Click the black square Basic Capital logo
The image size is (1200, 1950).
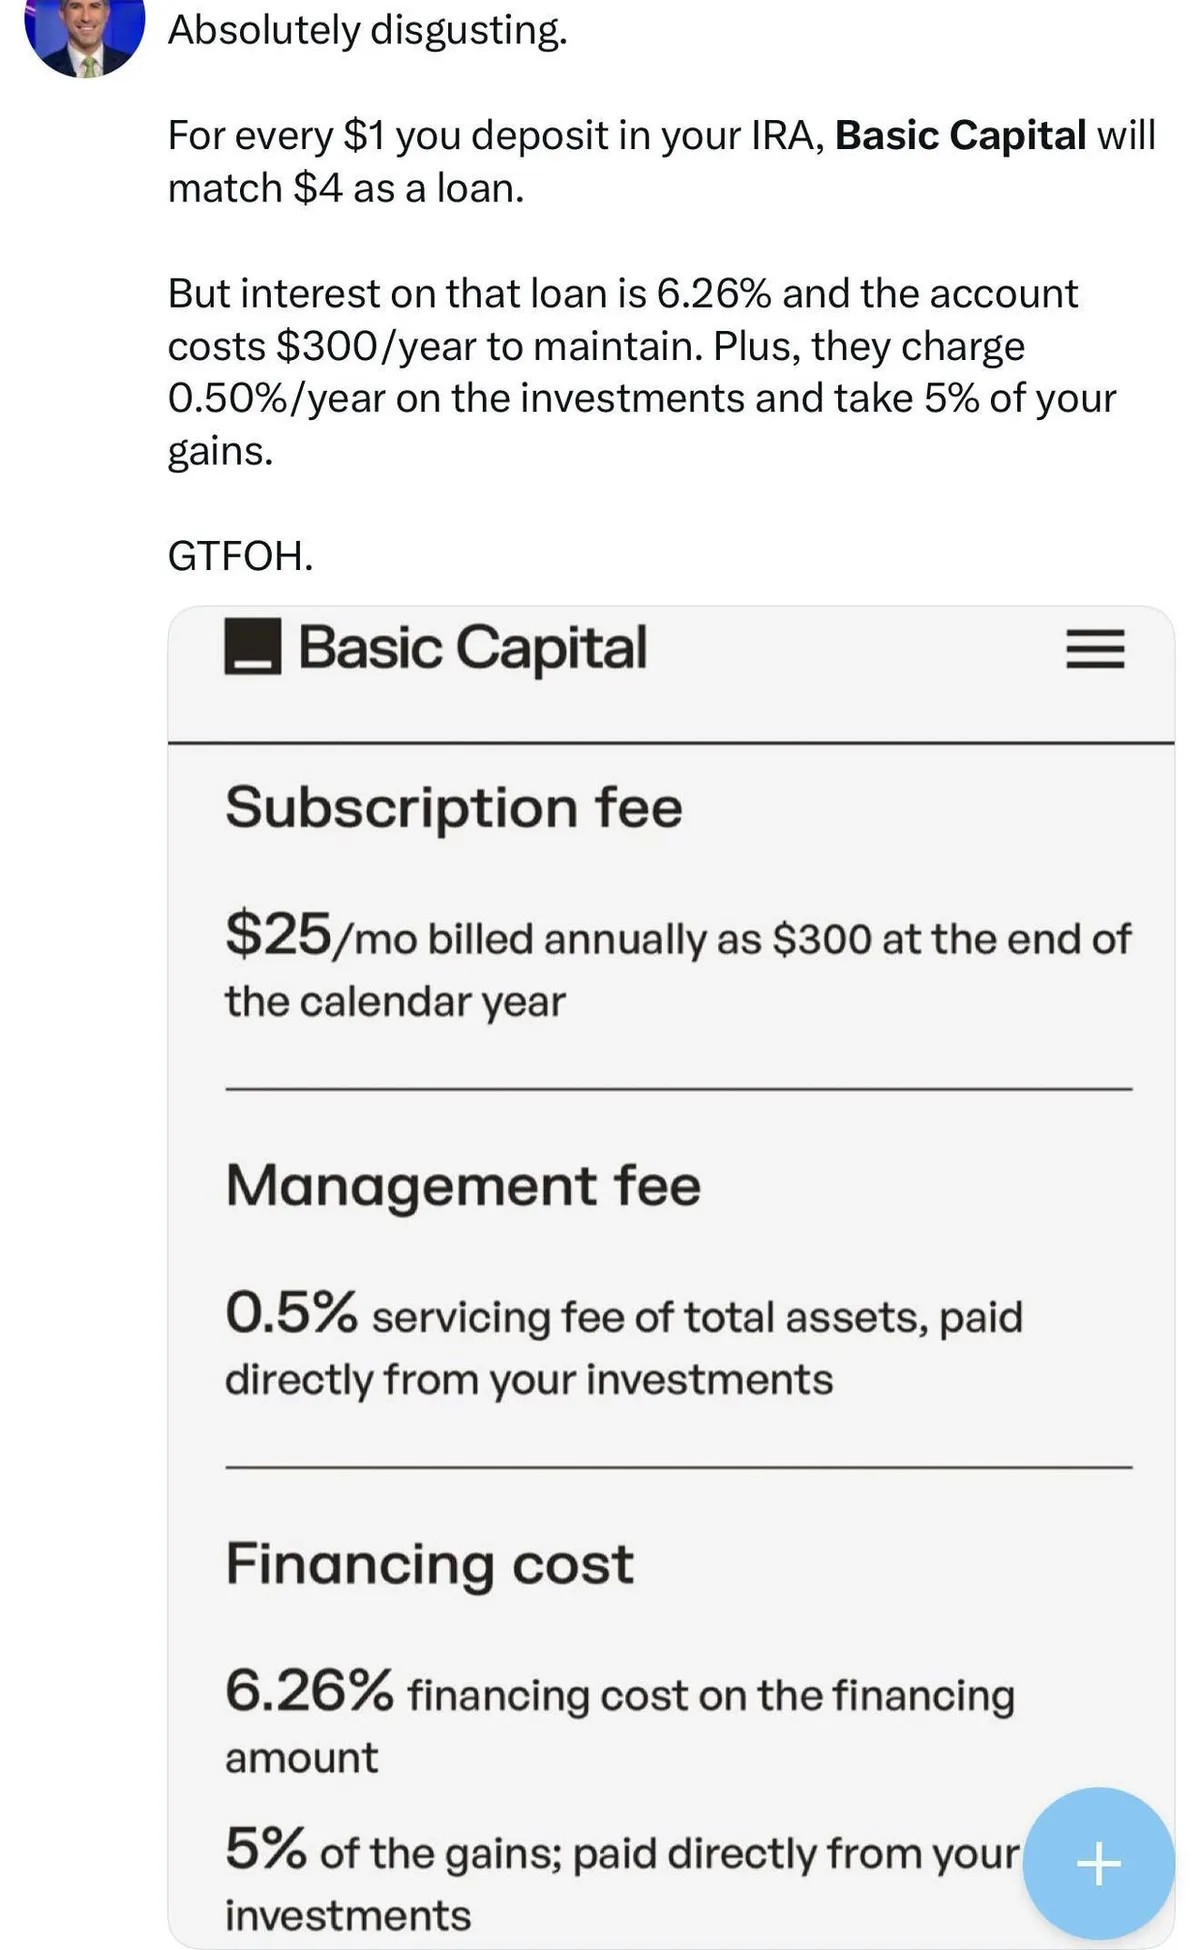tap(252, 647)
